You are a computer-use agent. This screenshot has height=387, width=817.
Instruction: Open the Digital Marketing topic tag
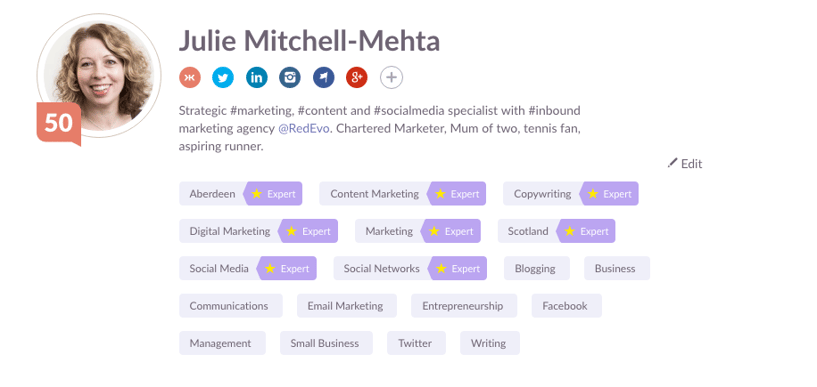coord(258,231)
